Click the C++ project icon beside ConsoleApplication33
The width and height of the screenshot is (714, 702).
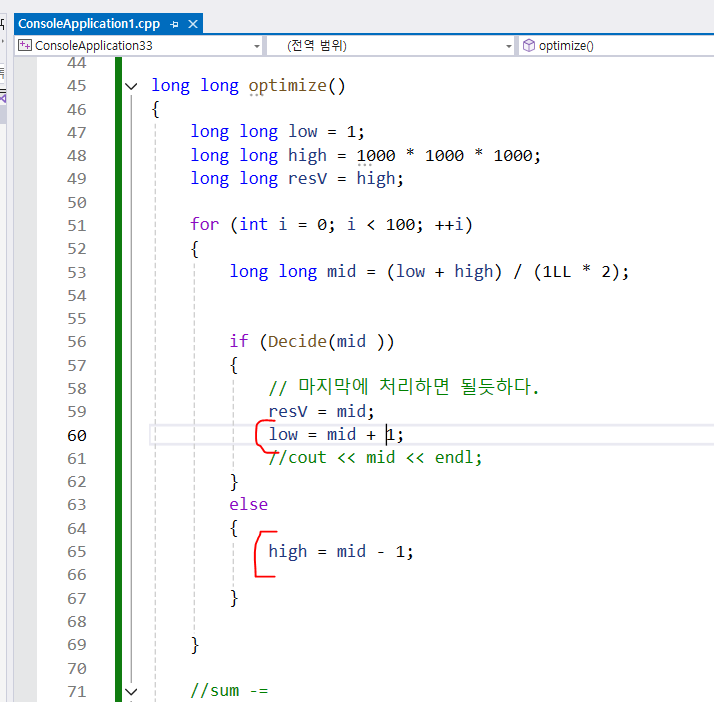click(x=25, y=46)
